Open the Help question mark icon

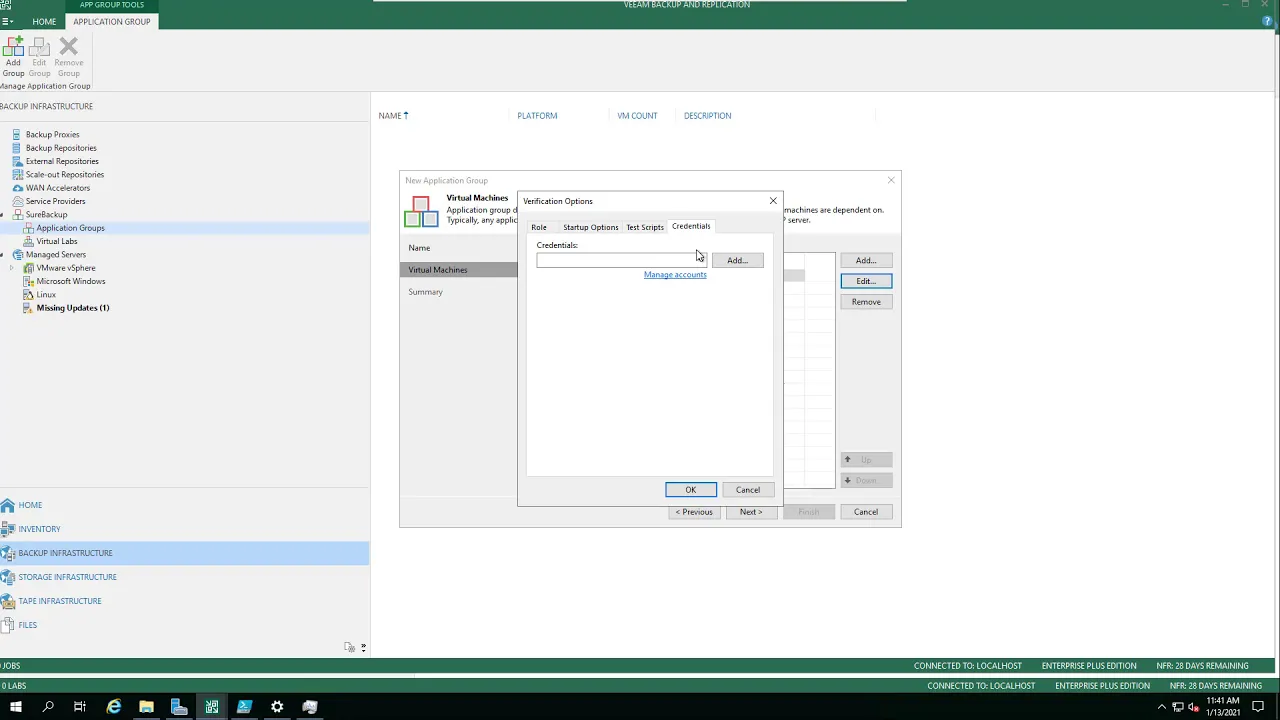click(x=1268, y=21)
